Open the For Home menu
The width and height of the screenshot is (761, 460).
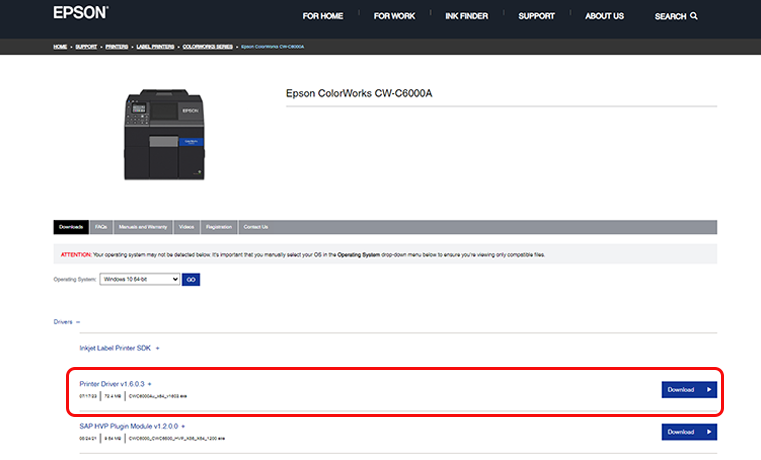coord(323,16)
